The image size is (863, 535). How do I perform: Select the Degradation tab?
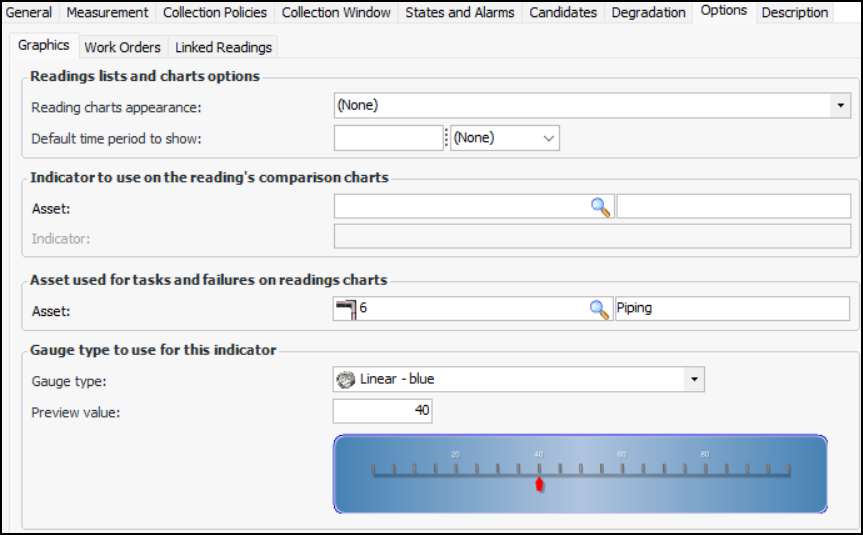tap(648, 12)
